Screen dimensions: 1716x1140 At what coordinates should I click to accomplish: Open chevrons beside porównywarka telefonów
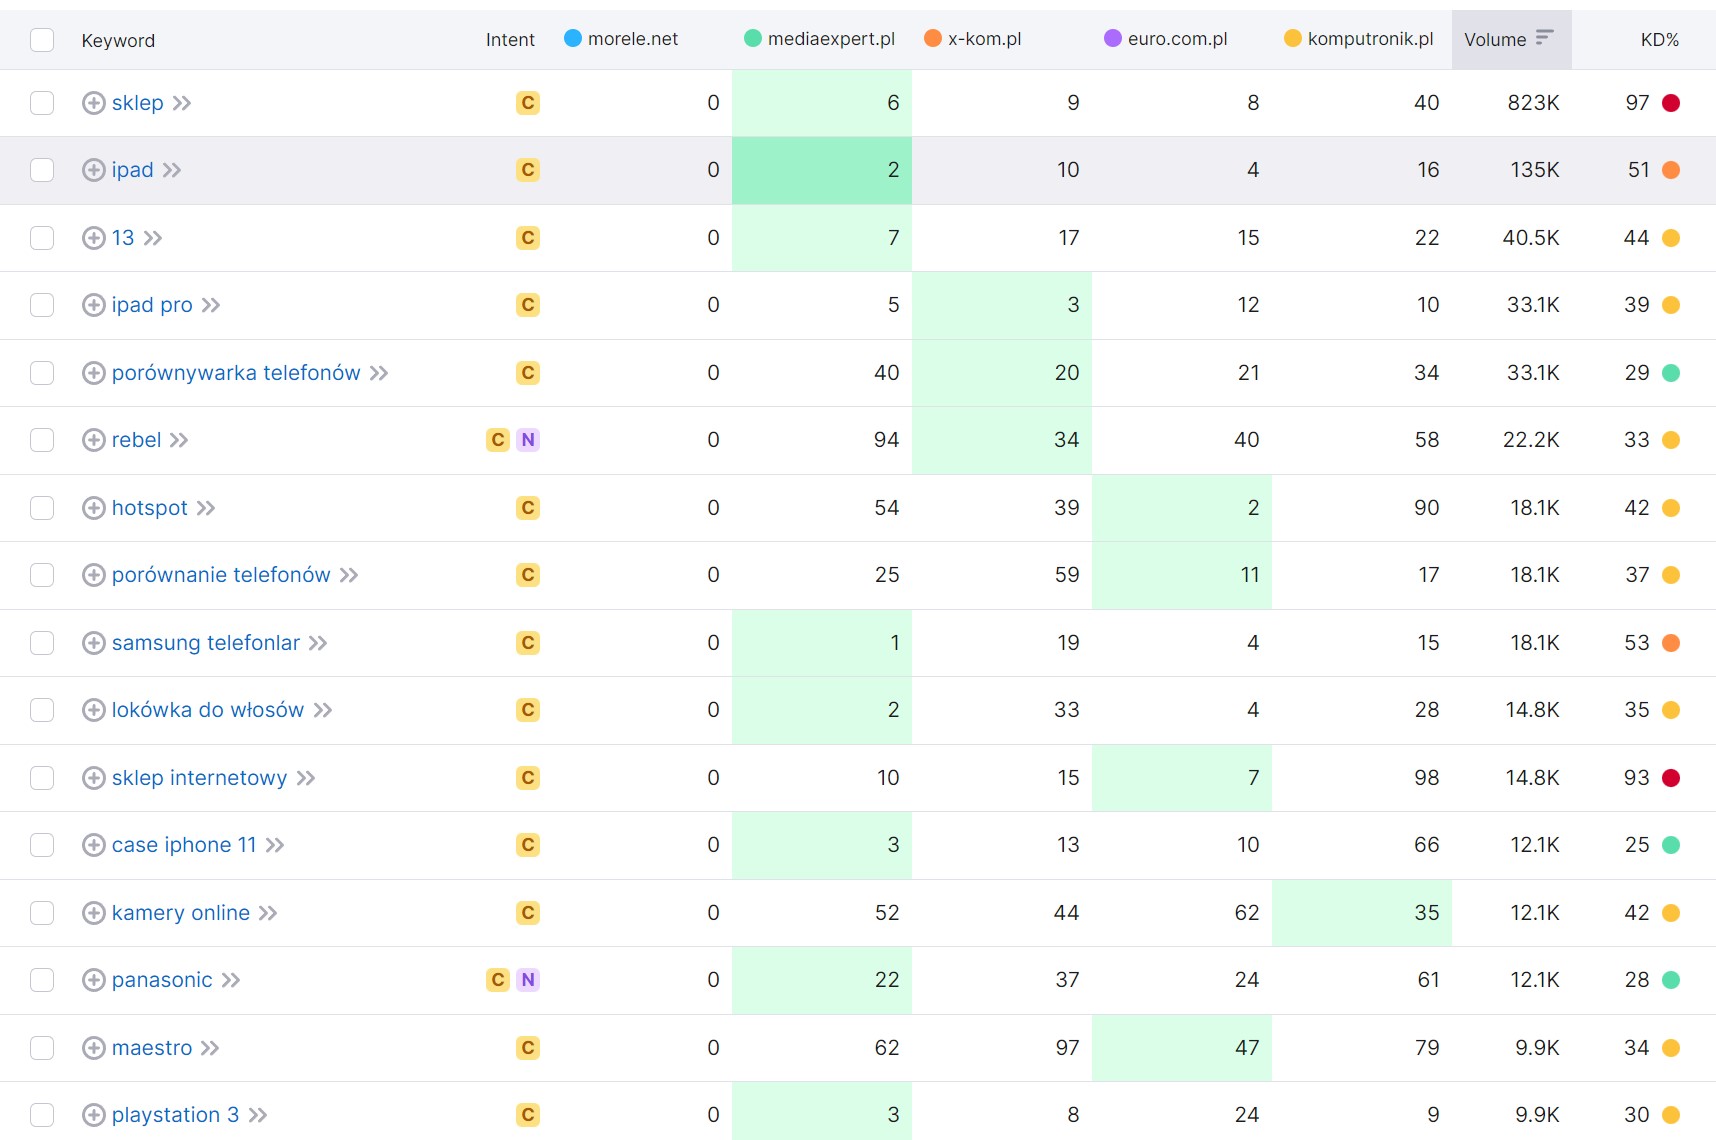coord(379,373)
